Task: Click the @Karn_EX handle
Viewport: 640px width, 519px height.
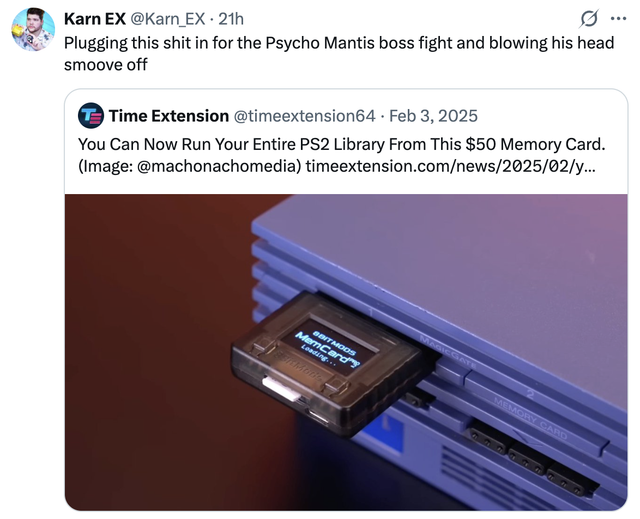Action: click(x=167, y=19)
